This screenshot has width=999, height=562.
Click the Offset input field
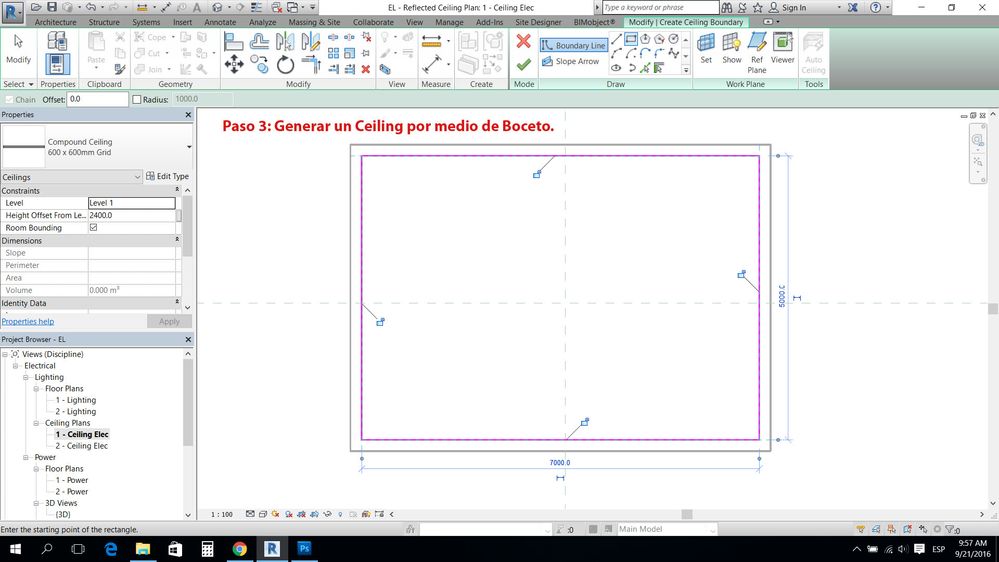click(97, 99)
